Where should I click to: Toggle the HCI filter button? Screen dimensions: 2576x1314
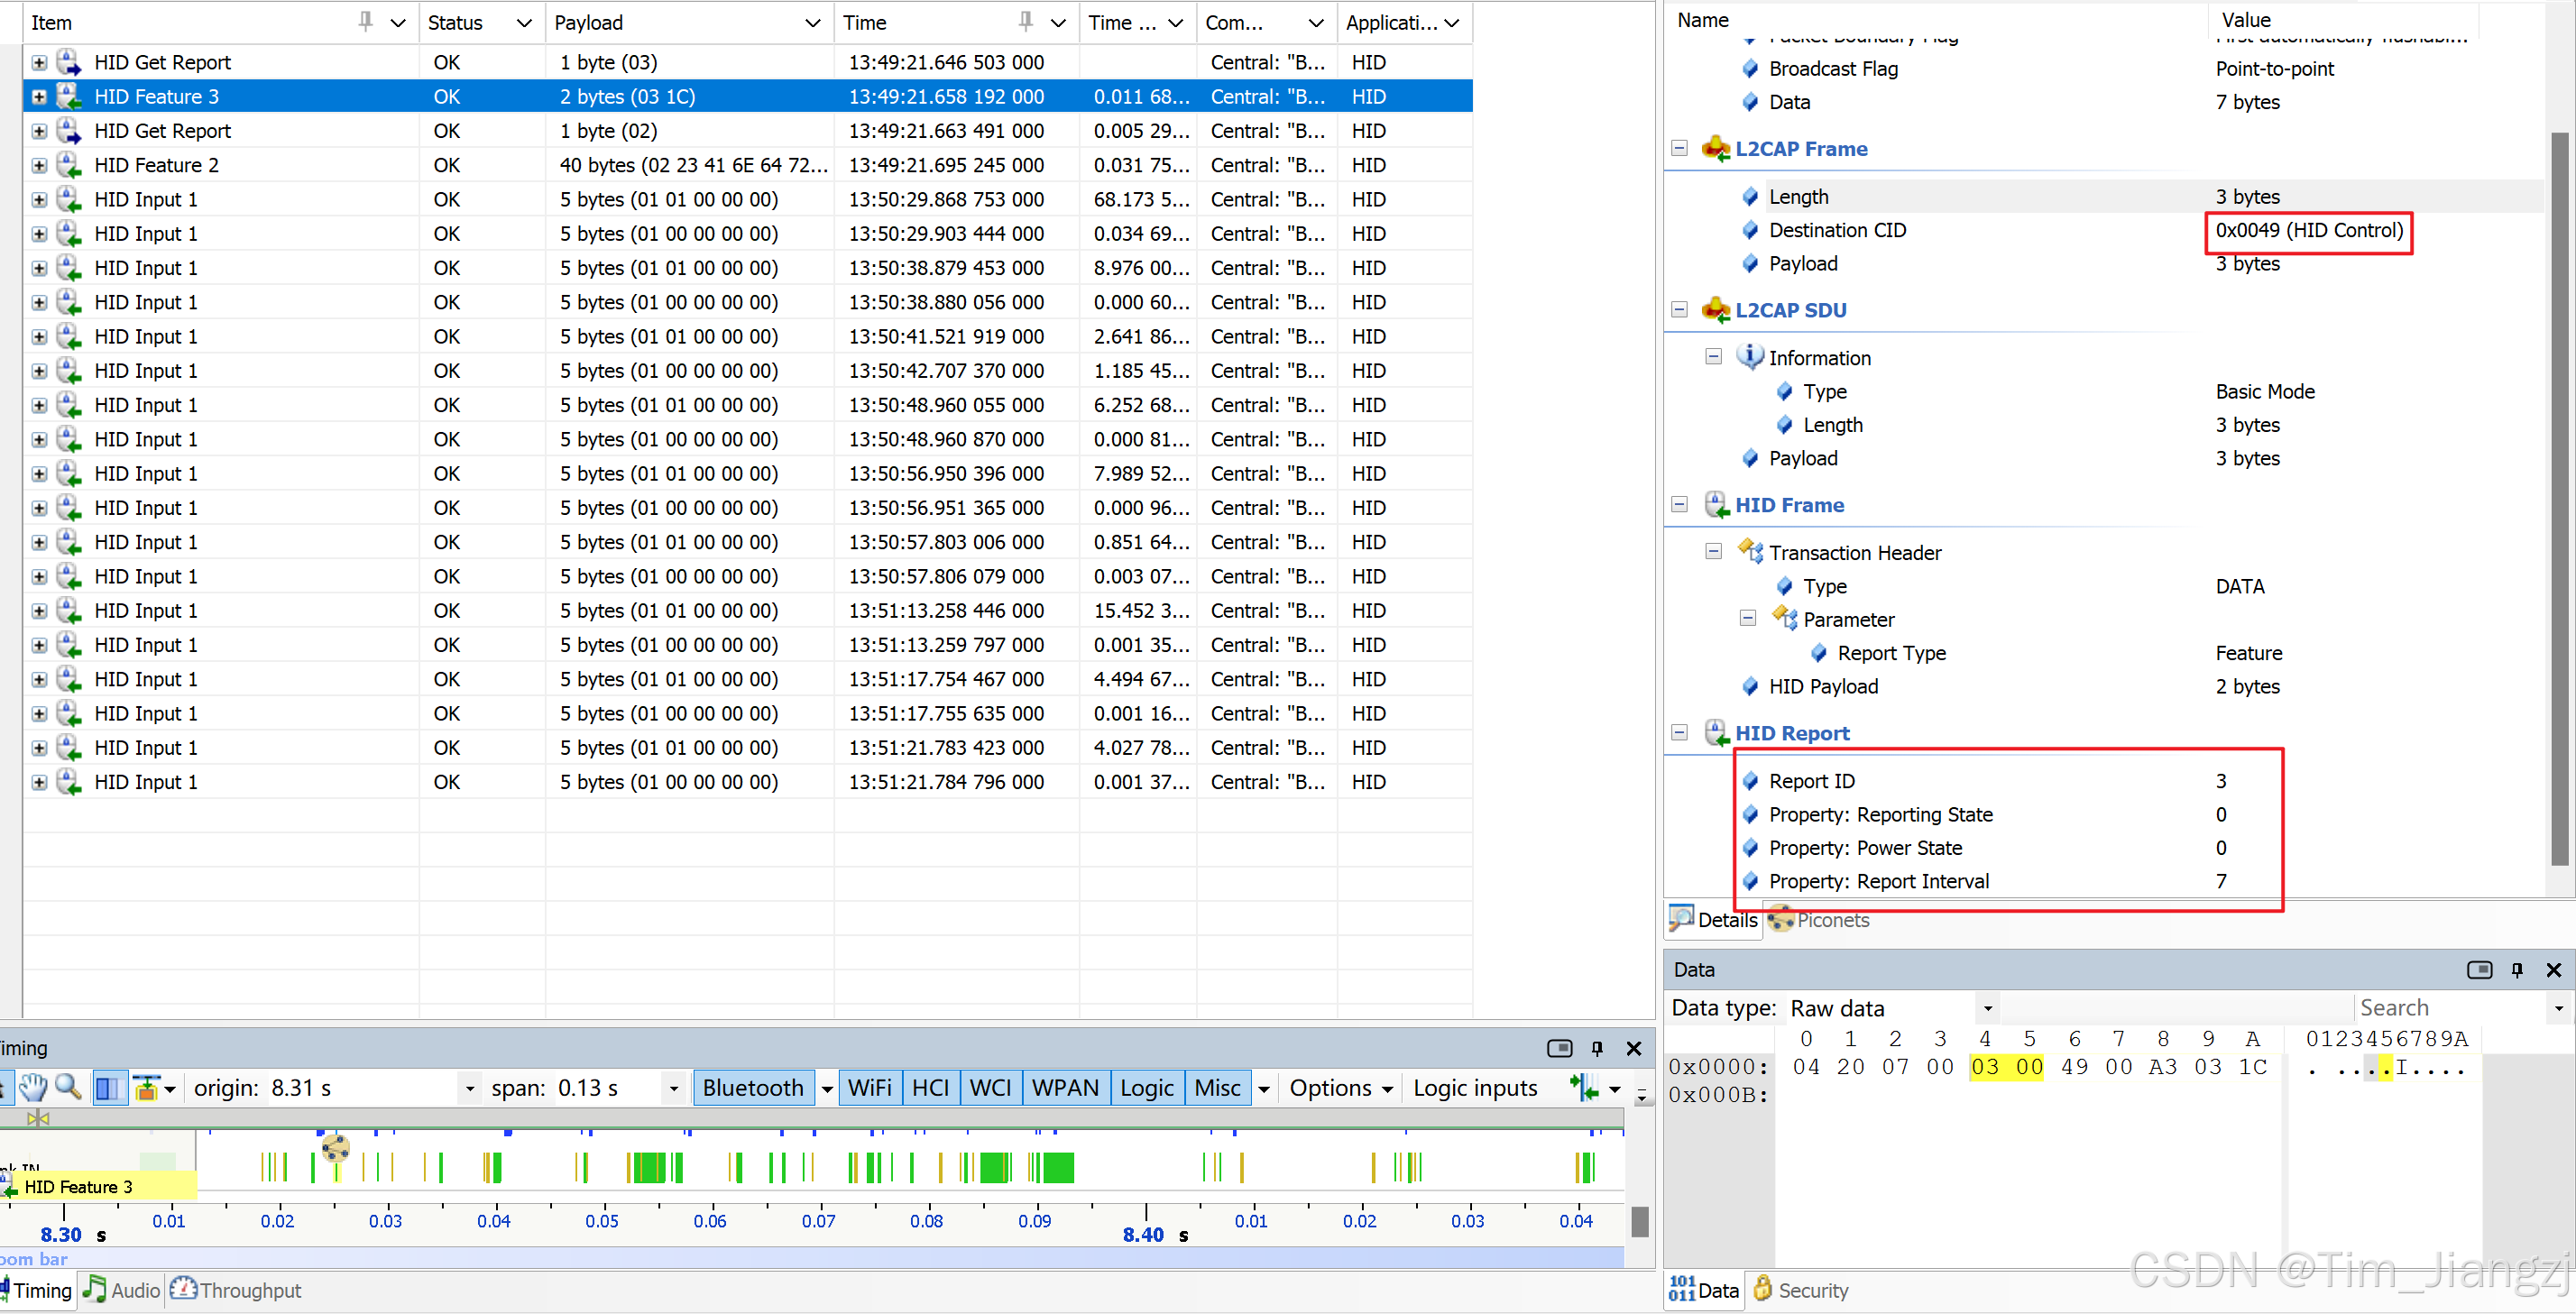930,1087
